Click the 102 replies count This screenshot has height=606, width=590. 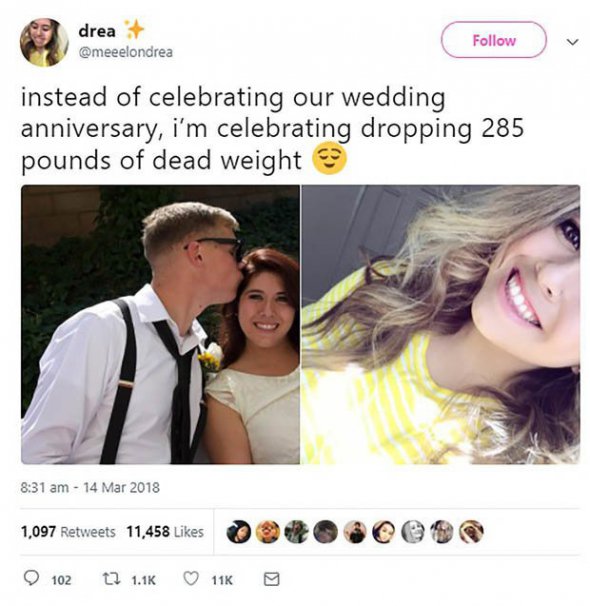(61, 580)
